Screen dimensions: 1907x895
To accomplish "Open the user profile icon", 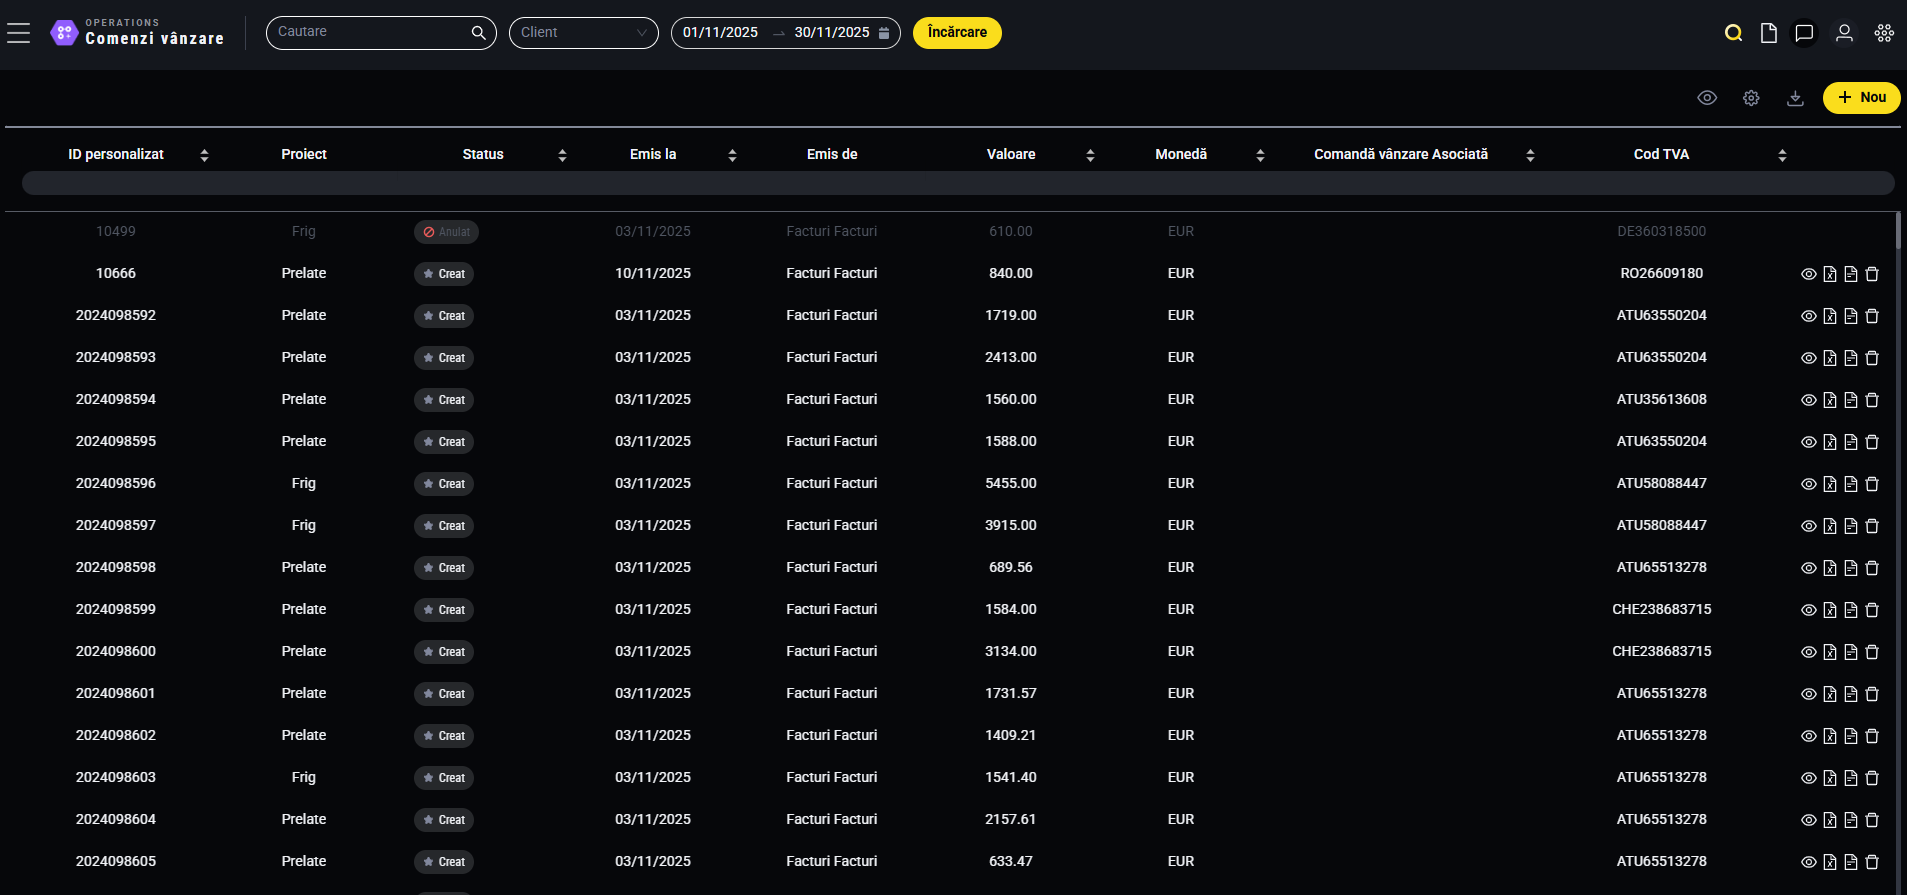I will tap(1844, 33).
